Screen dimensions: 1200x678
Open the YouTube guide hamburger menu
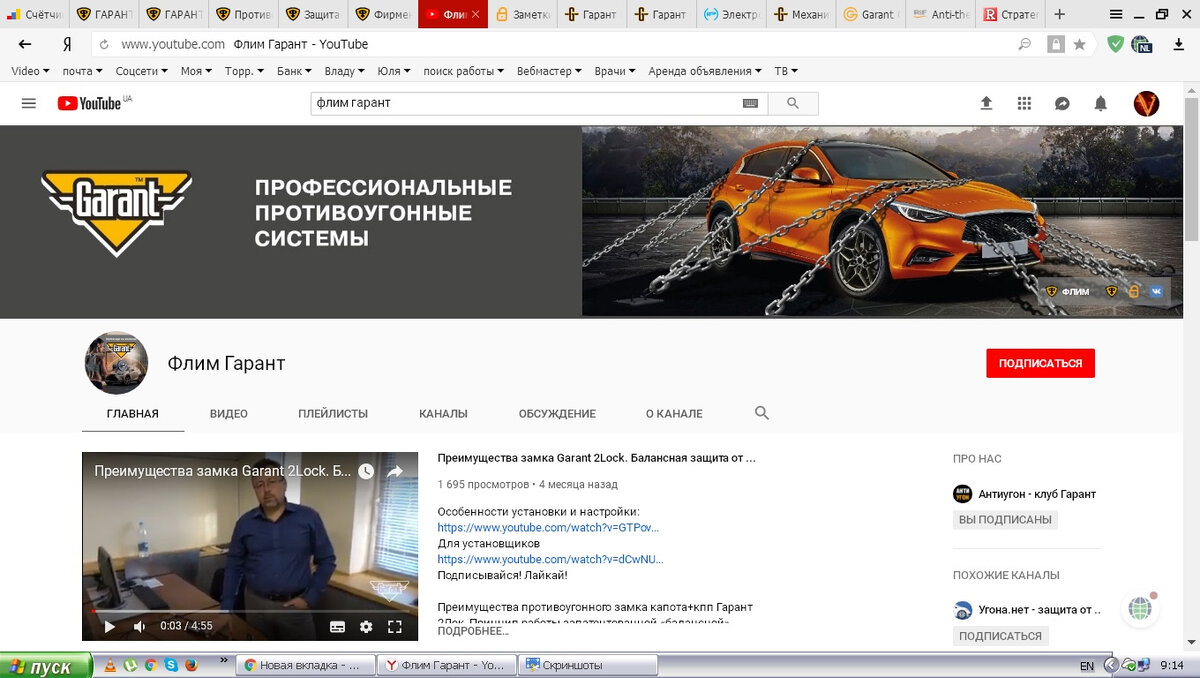pyautogui.click(x=29, y=103)
